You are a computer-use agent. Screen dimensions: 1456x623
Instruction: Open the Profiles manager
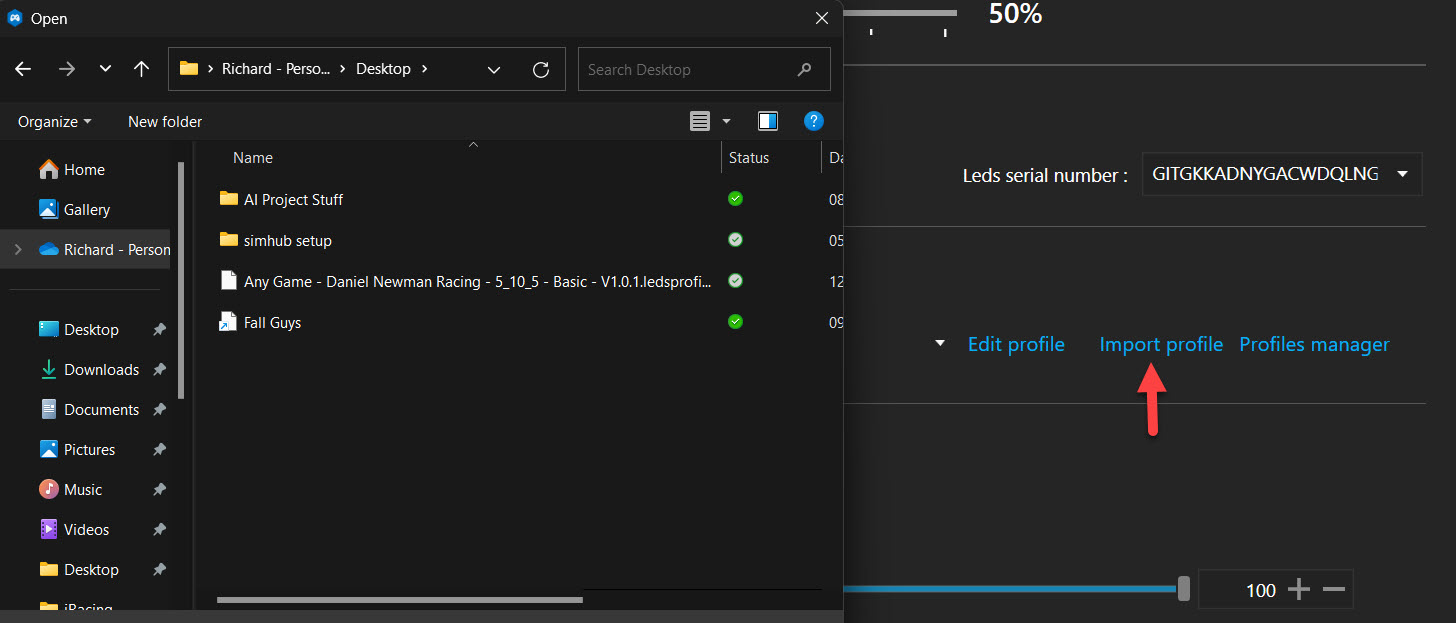click(x=1314, y=343)
